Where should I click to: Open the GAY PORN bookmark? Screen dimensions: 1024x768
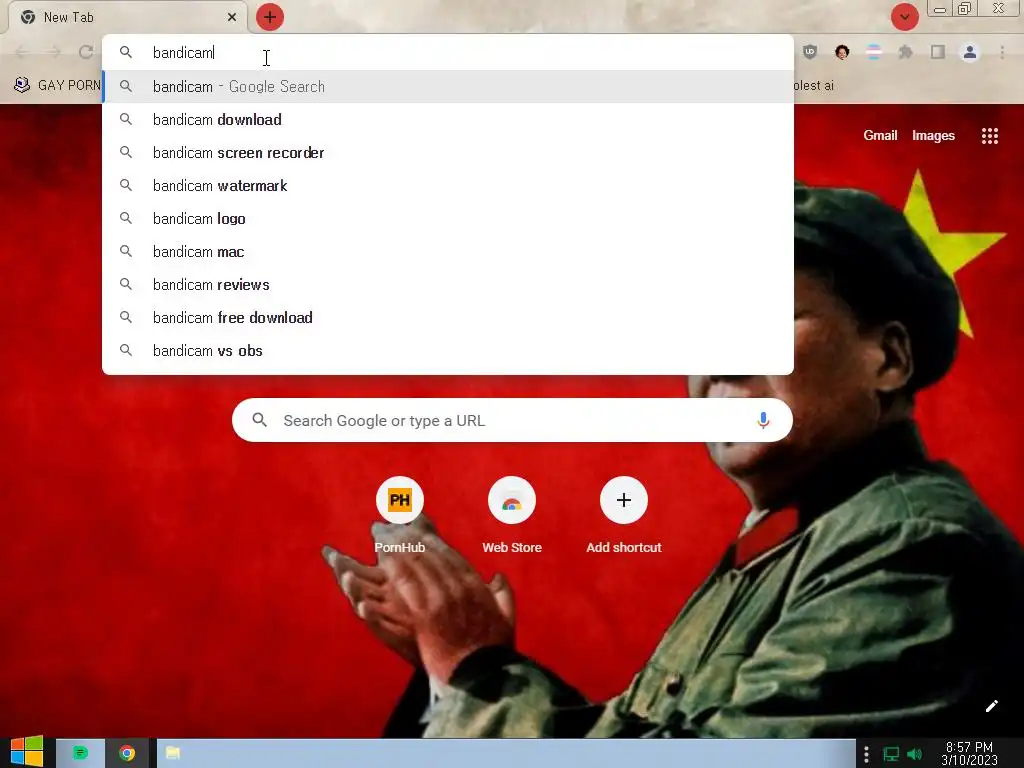pos(57,85)
